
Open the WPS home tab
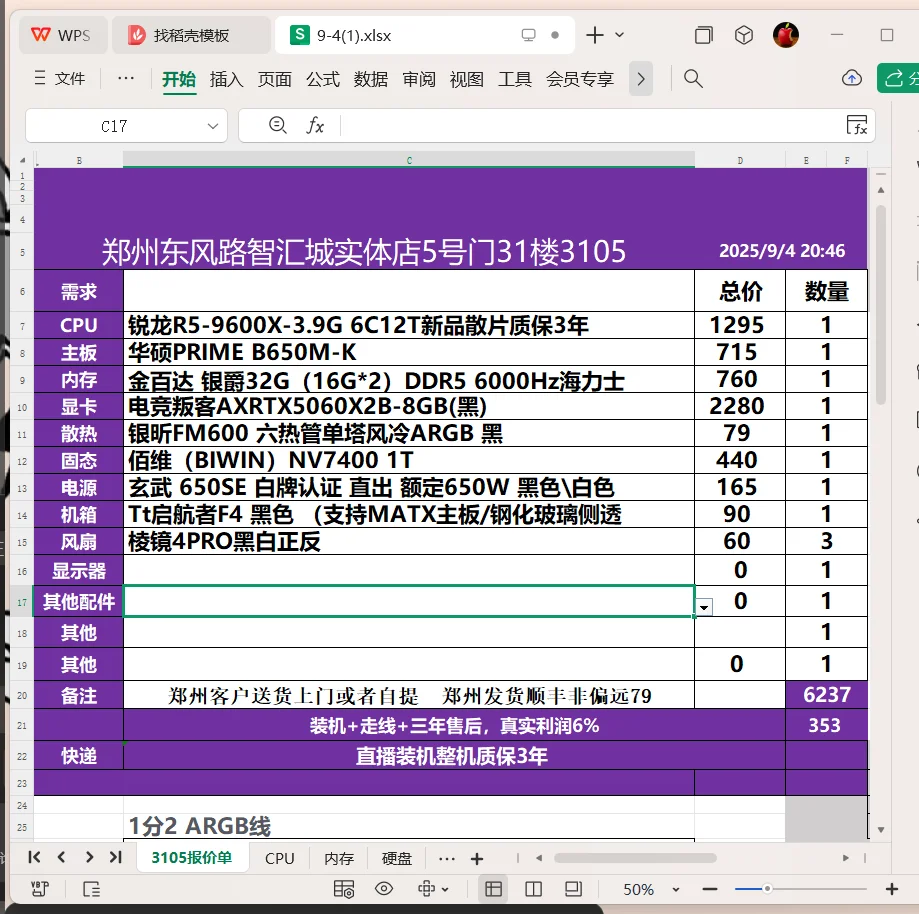63,35
